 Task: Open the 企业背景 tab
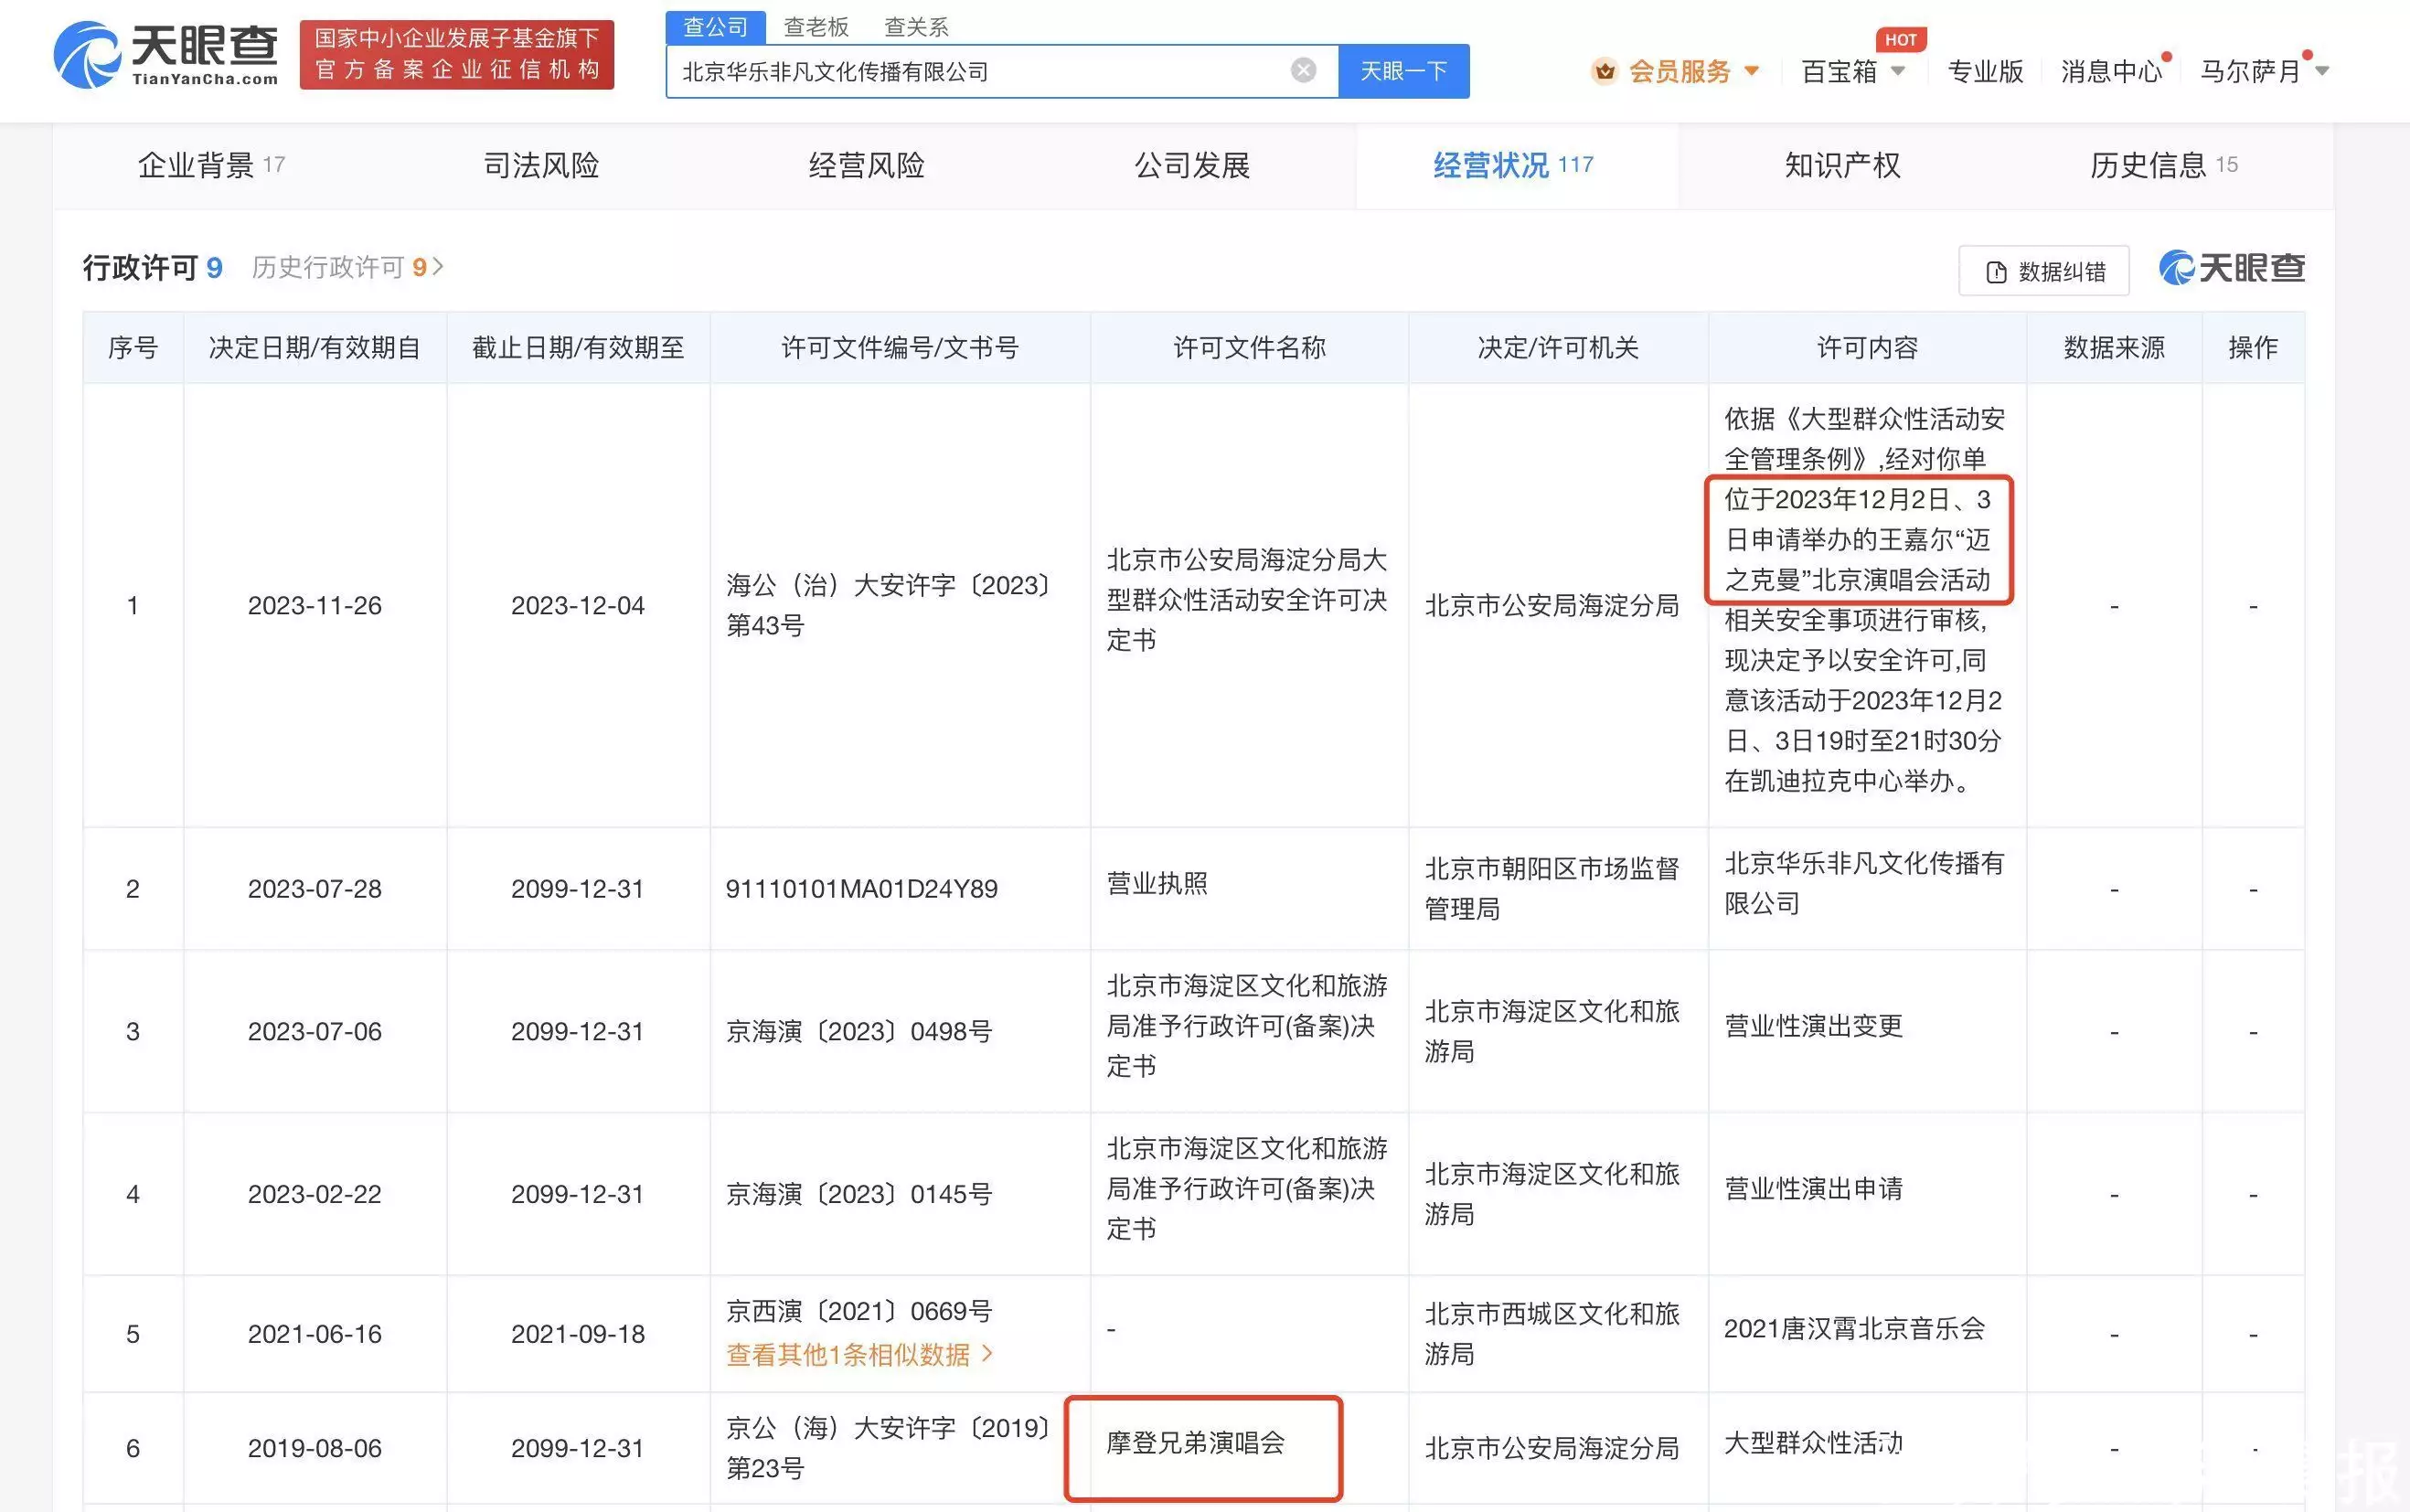(212, 165)
